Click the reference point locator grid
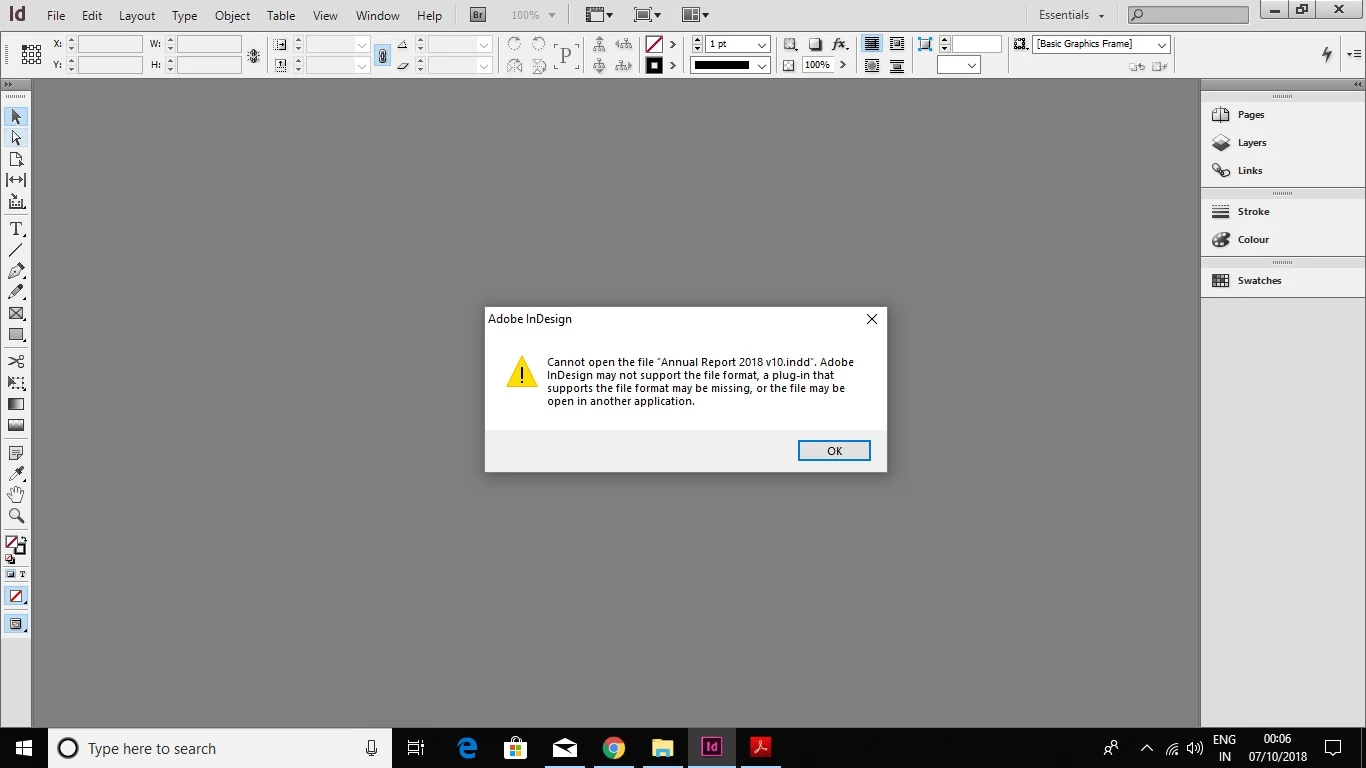Screen dimensions: 1366x768 (31, 54)
